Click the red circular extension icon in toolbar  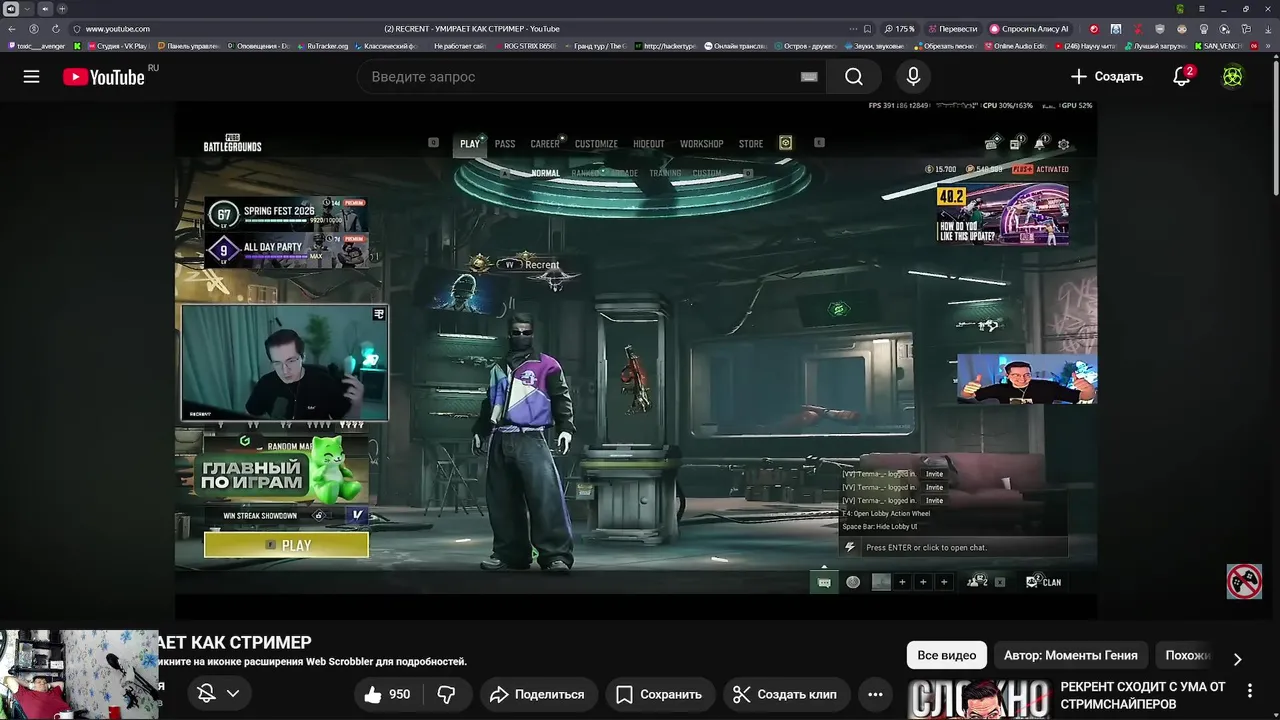(x=1093, y=29)
